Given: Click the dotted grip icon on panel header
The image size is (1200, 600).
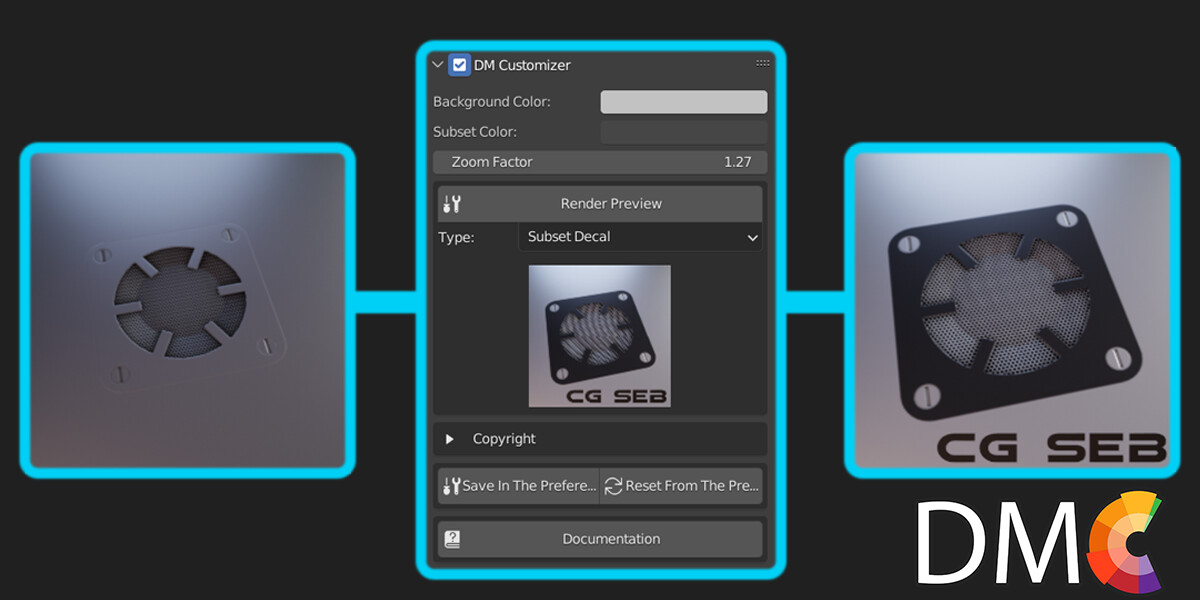Looking at the screenshot, I should [763, 62].
